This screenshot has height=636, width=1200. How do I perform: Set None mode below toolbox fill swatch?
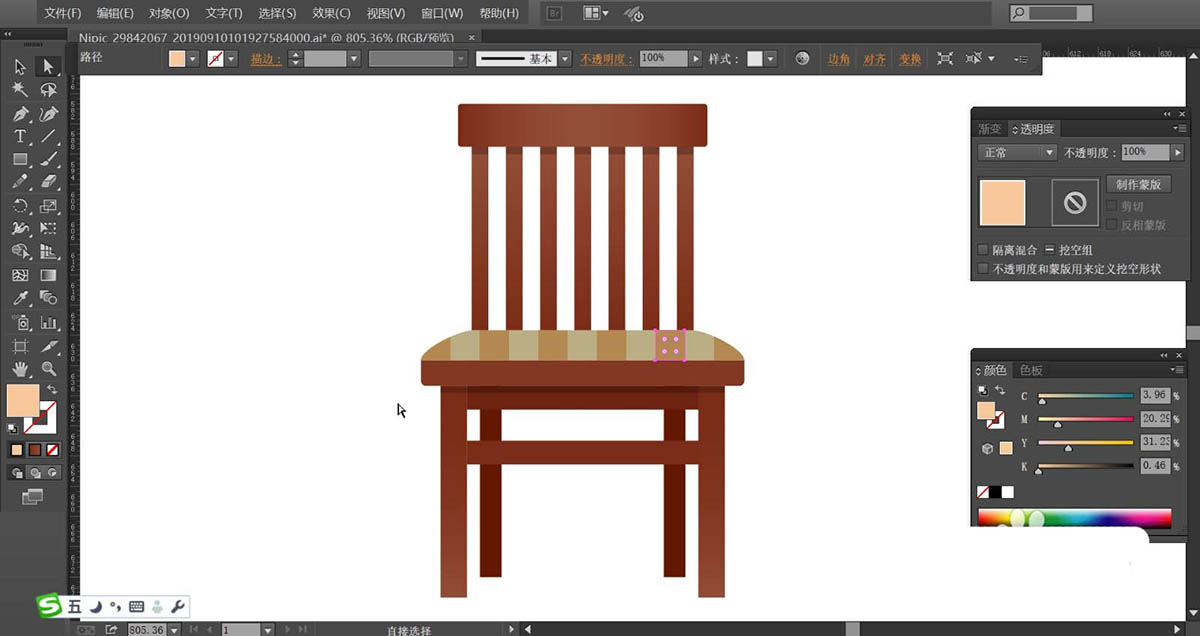(52, 450)
